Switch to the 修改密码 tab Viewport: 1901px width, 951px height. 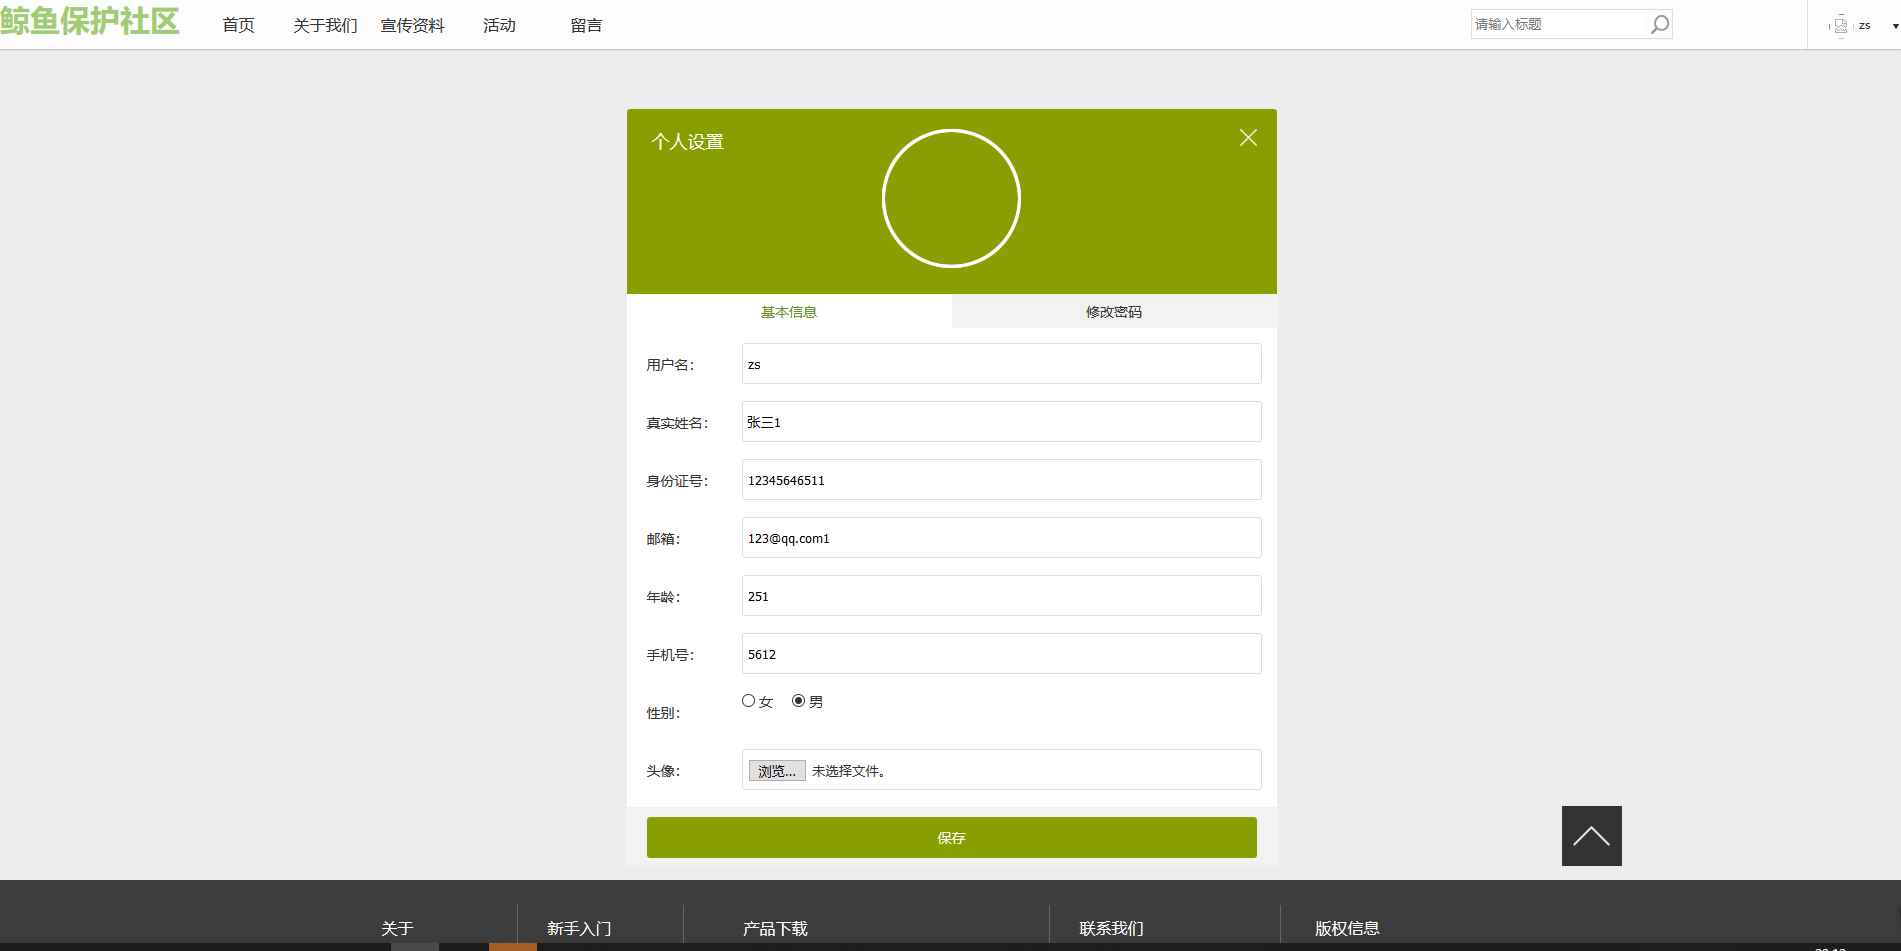coord(1114,312)
